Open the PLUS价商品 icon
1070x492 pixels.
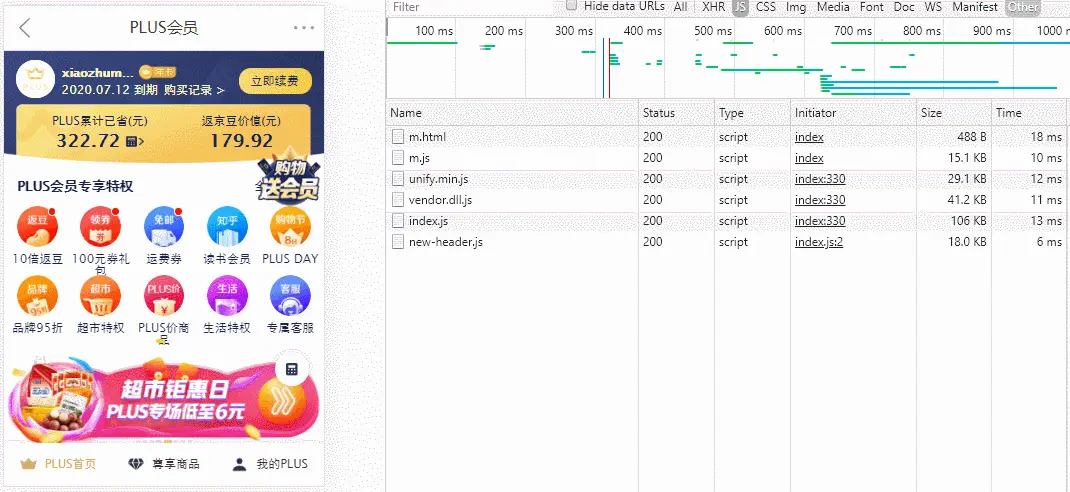pos(164,295)
